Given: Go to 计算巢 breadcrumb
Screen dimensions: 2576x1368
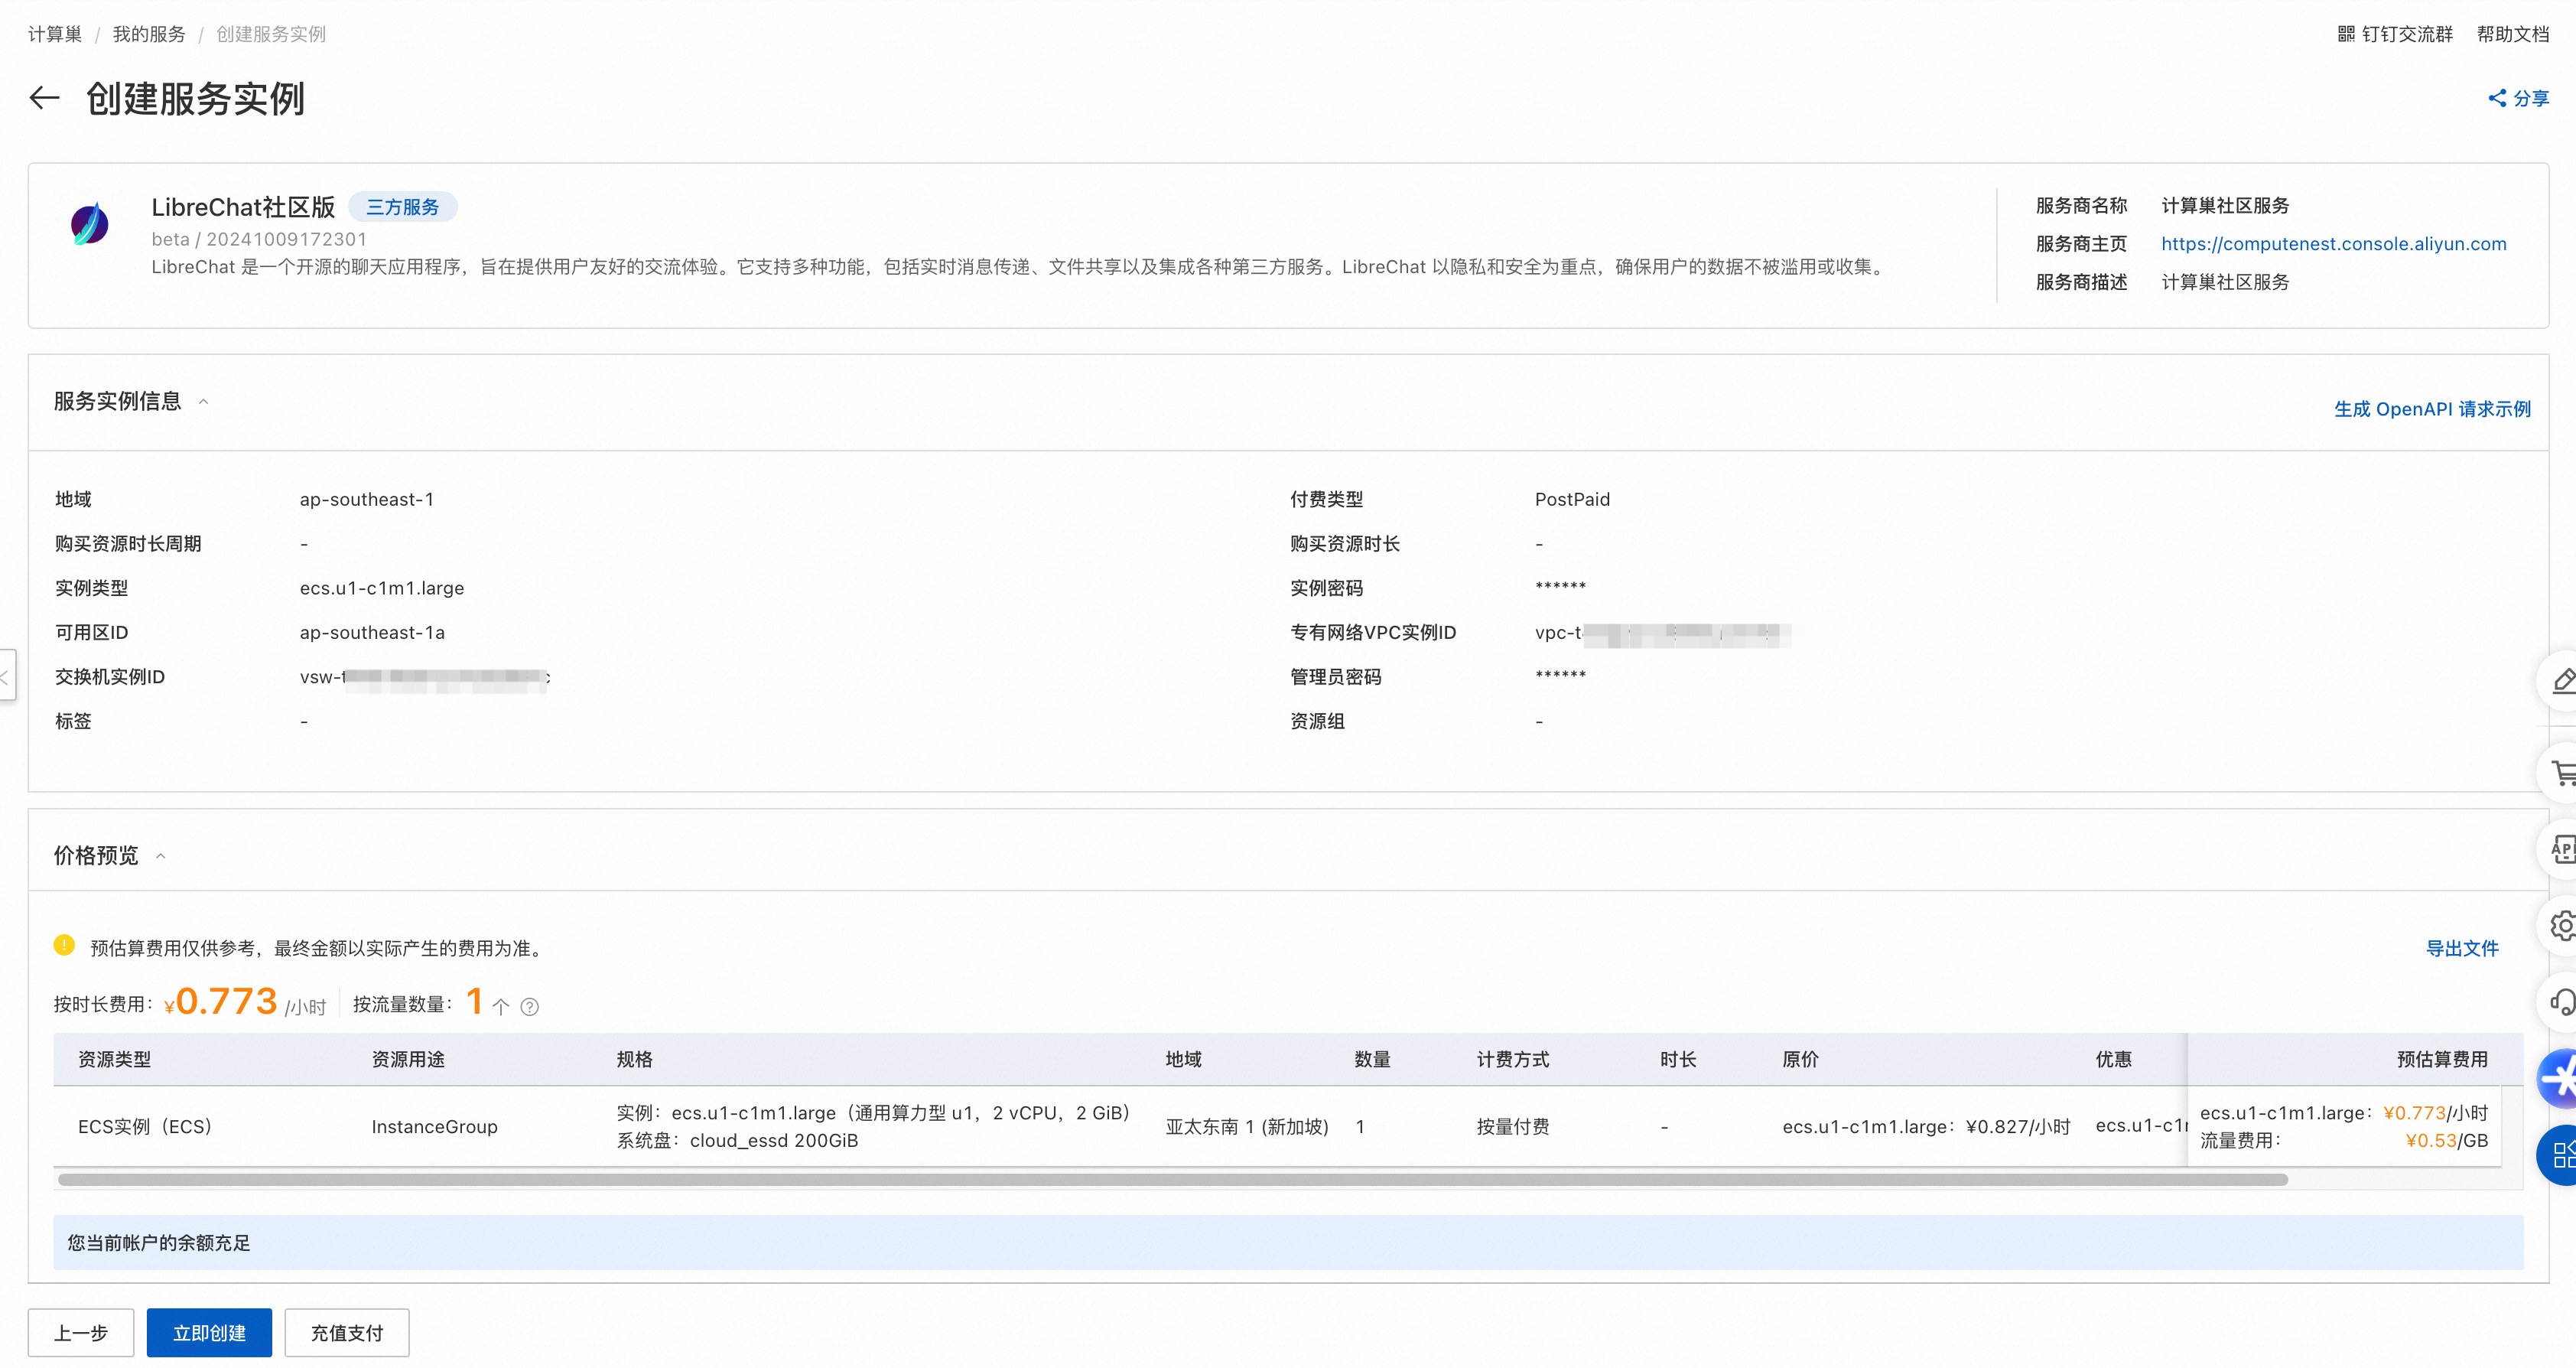Looking at the screenshot, I should click(55, 34).
